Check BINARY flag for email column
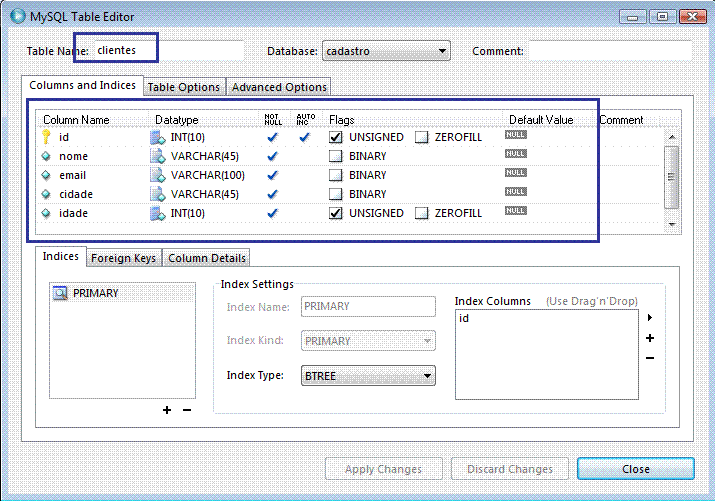The width and height of the screenshot is (715, 501). point(336,176)
